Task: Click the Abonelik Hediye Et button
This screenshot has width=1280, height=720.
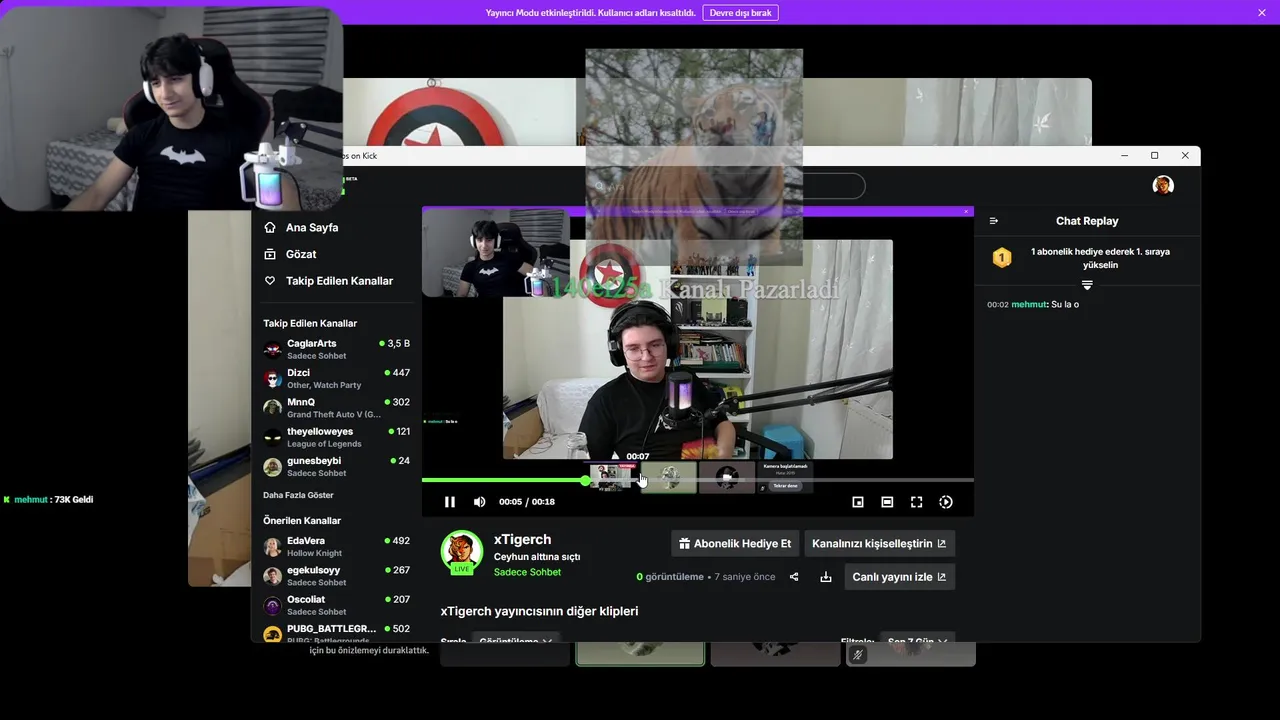Action: (x=735, y=544)
